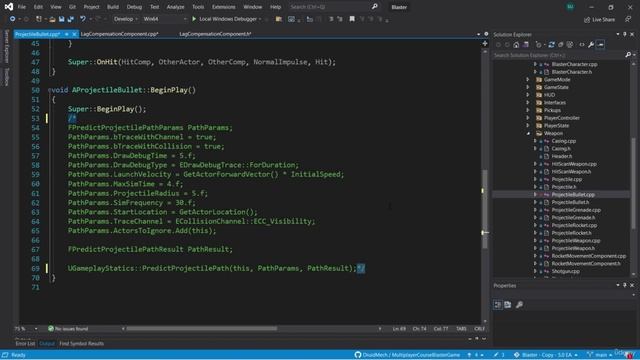640x360 pixels.
Task: Collapse the BeginPlay function outline
Action: [x=49, y=90]
